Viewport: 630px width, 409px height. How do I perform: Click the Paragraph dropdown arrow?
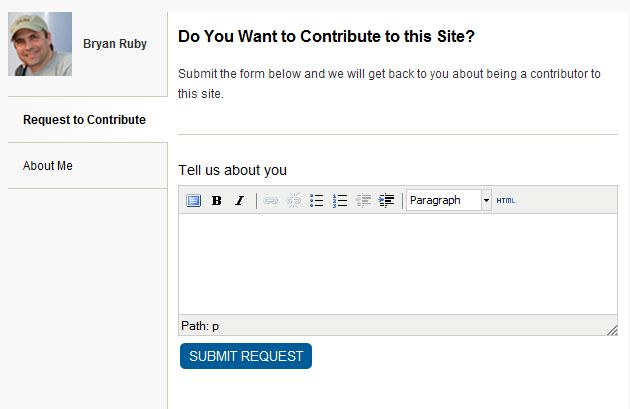tap(487, 201)
